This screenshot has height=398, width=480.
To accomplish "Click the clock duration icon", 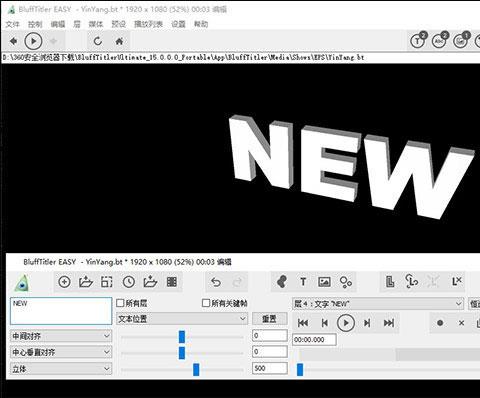I will tap(129, 282).
